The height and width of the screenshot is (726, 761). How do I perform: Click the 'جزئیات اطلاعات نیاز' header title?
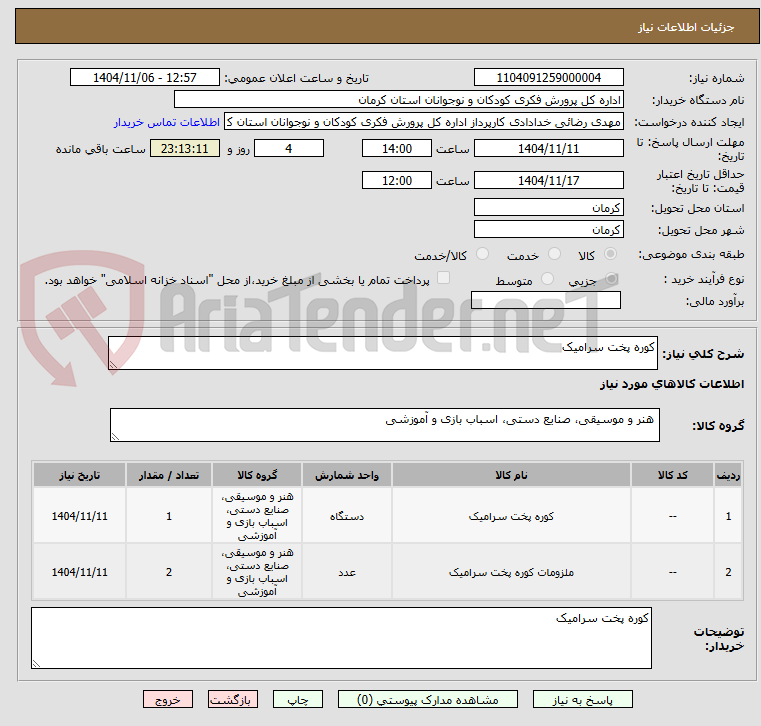tap(686, 27)
